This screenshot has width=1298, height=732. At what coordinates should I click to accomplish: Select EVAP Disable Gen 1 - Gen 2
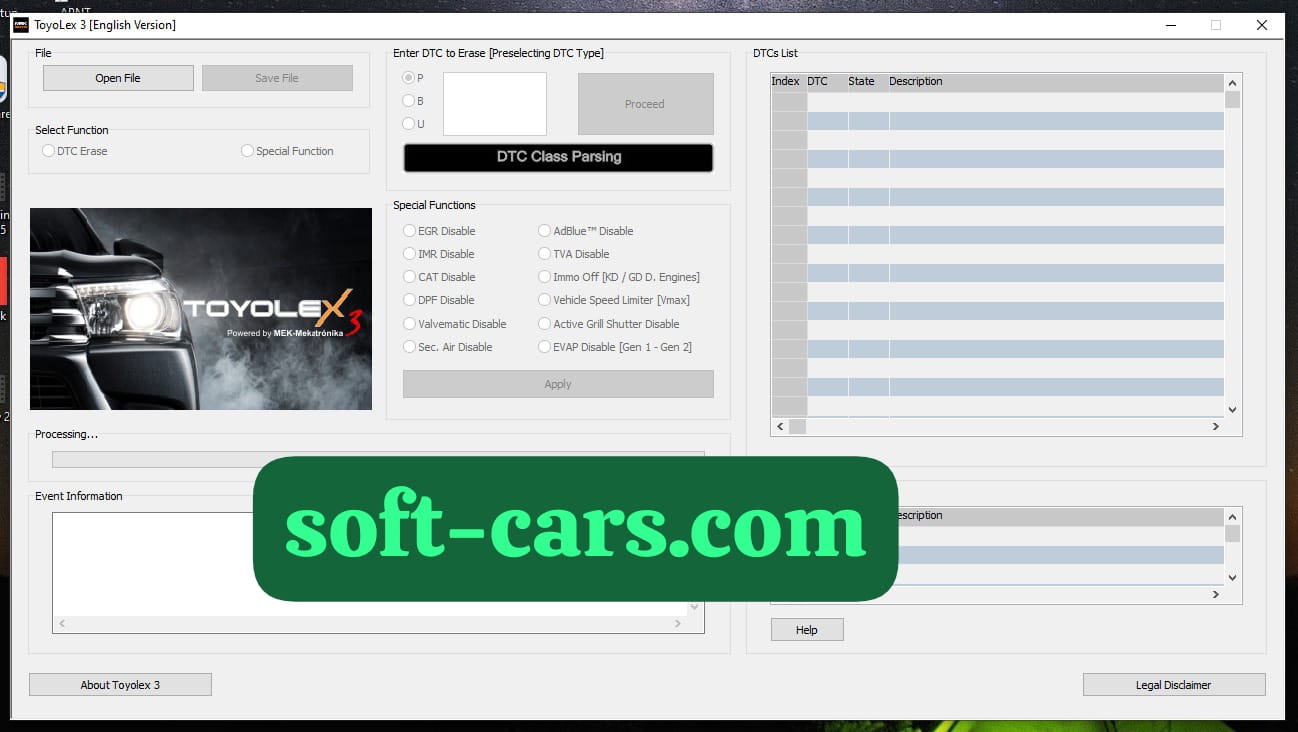[x=615, y=347]
